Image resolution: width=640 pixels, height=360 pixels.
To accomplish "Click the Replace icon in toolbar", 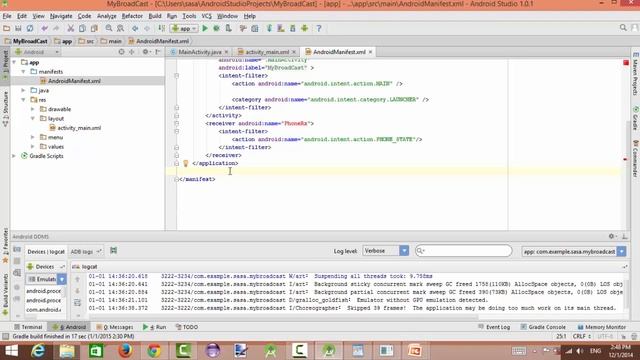I will point(120,28).
